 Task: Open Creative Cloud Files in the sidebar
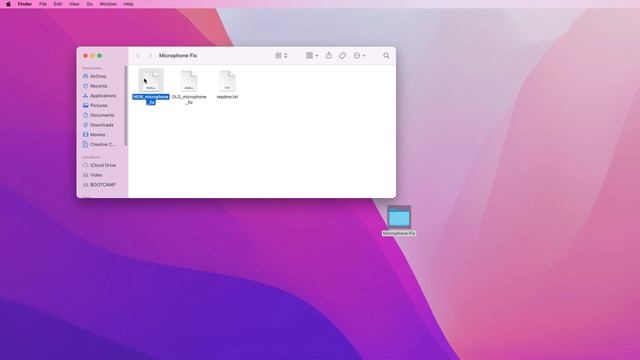point(102,144)
